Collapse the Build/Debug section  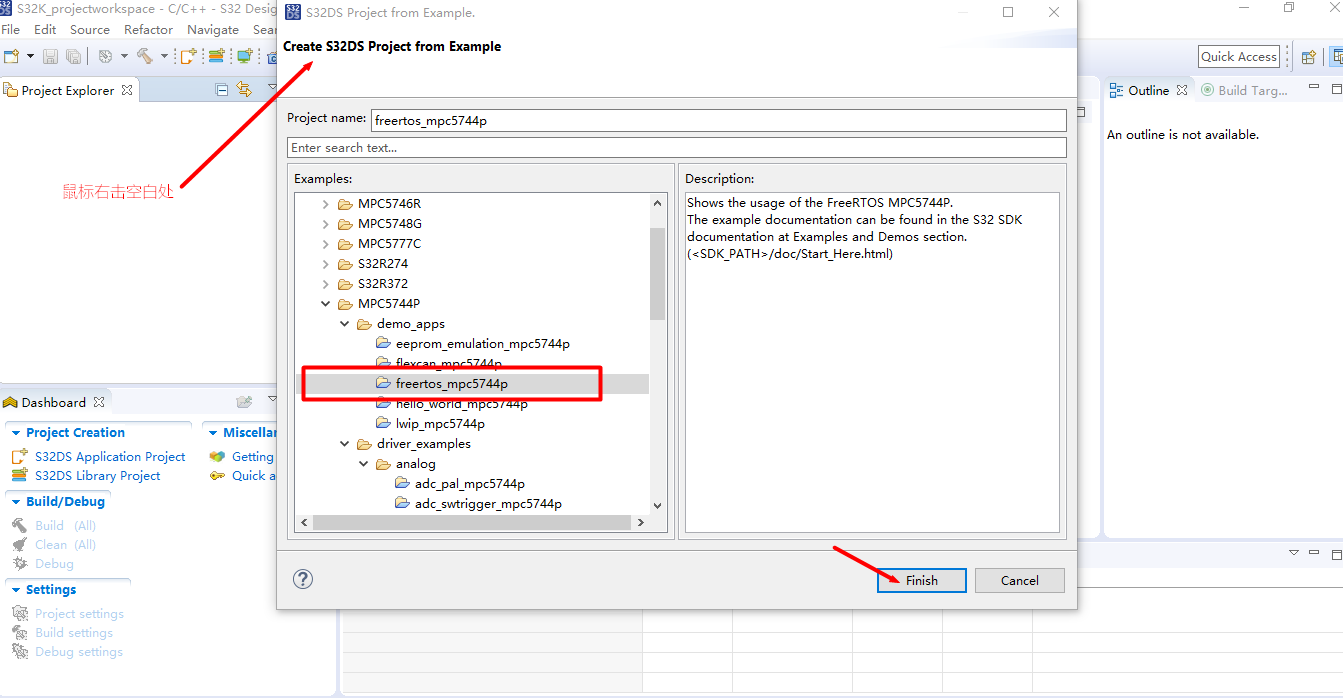[x=16, y=502]
